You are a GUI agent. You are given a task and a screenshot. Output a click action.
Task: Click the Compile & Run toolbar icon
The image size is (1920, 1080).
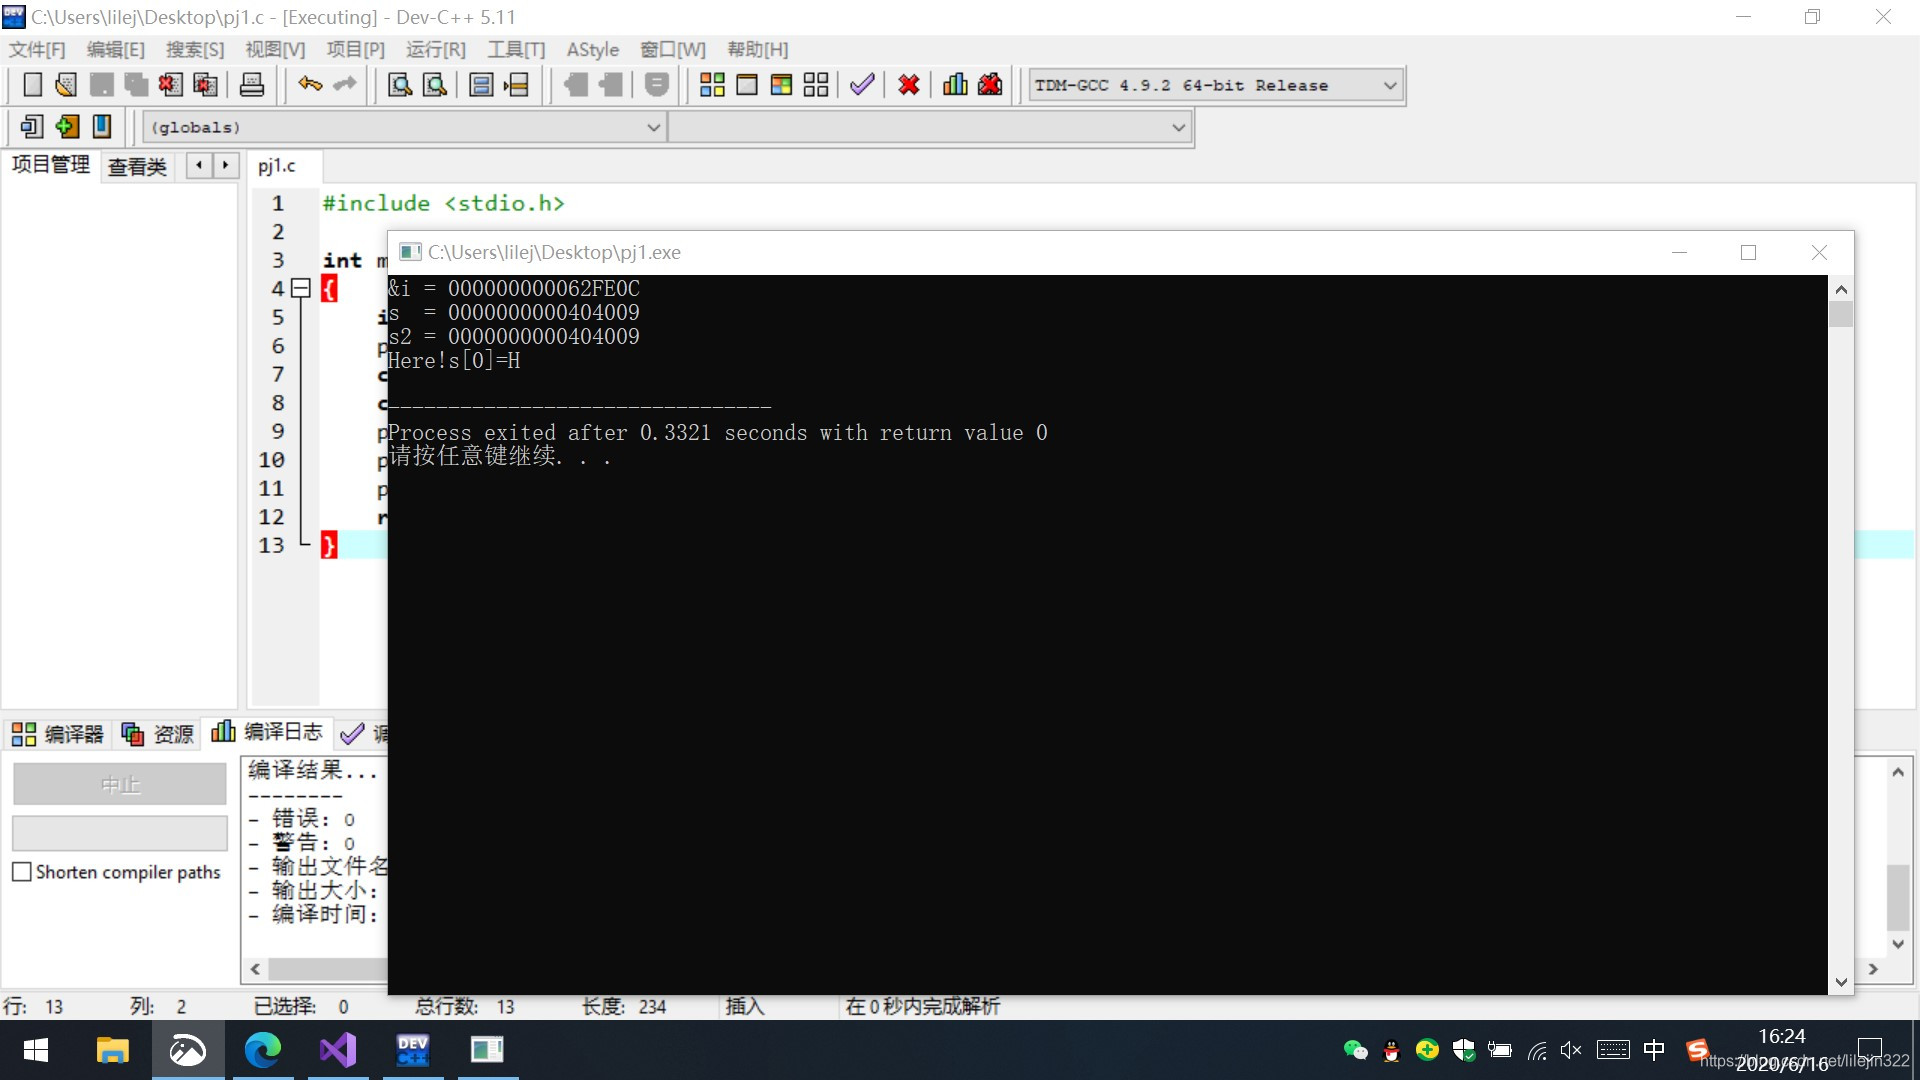781,85
